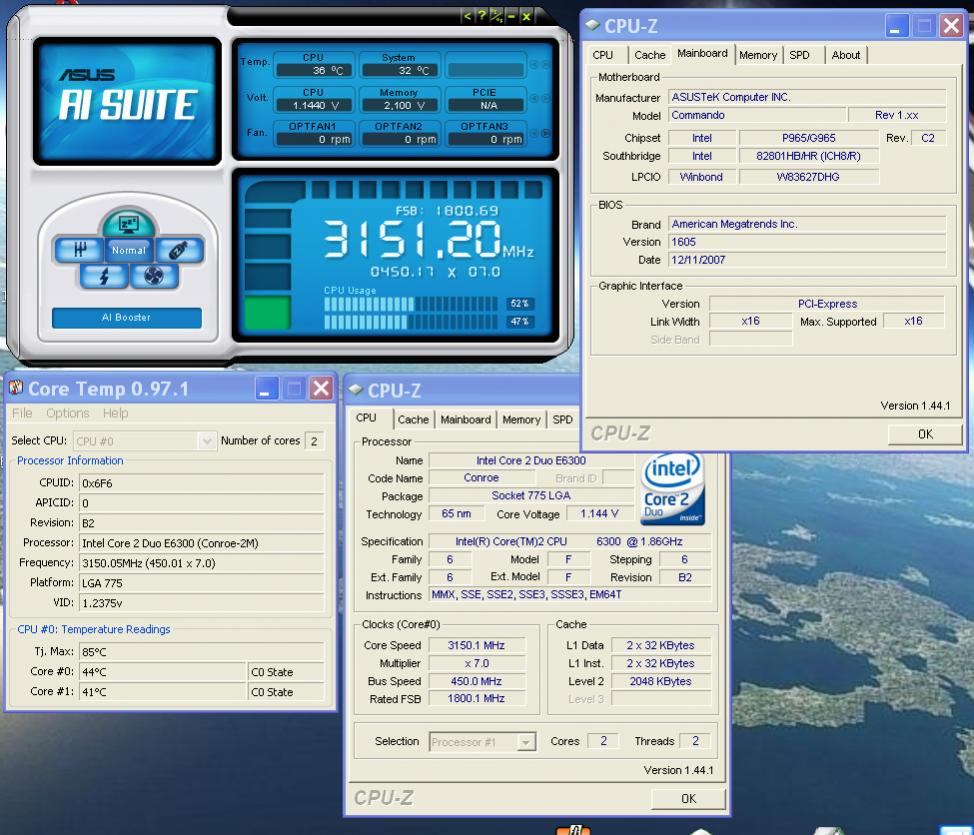Open Memory tab in lower CPU-Z window
This screenshot has height=835, width=974.
pos(521,420)
